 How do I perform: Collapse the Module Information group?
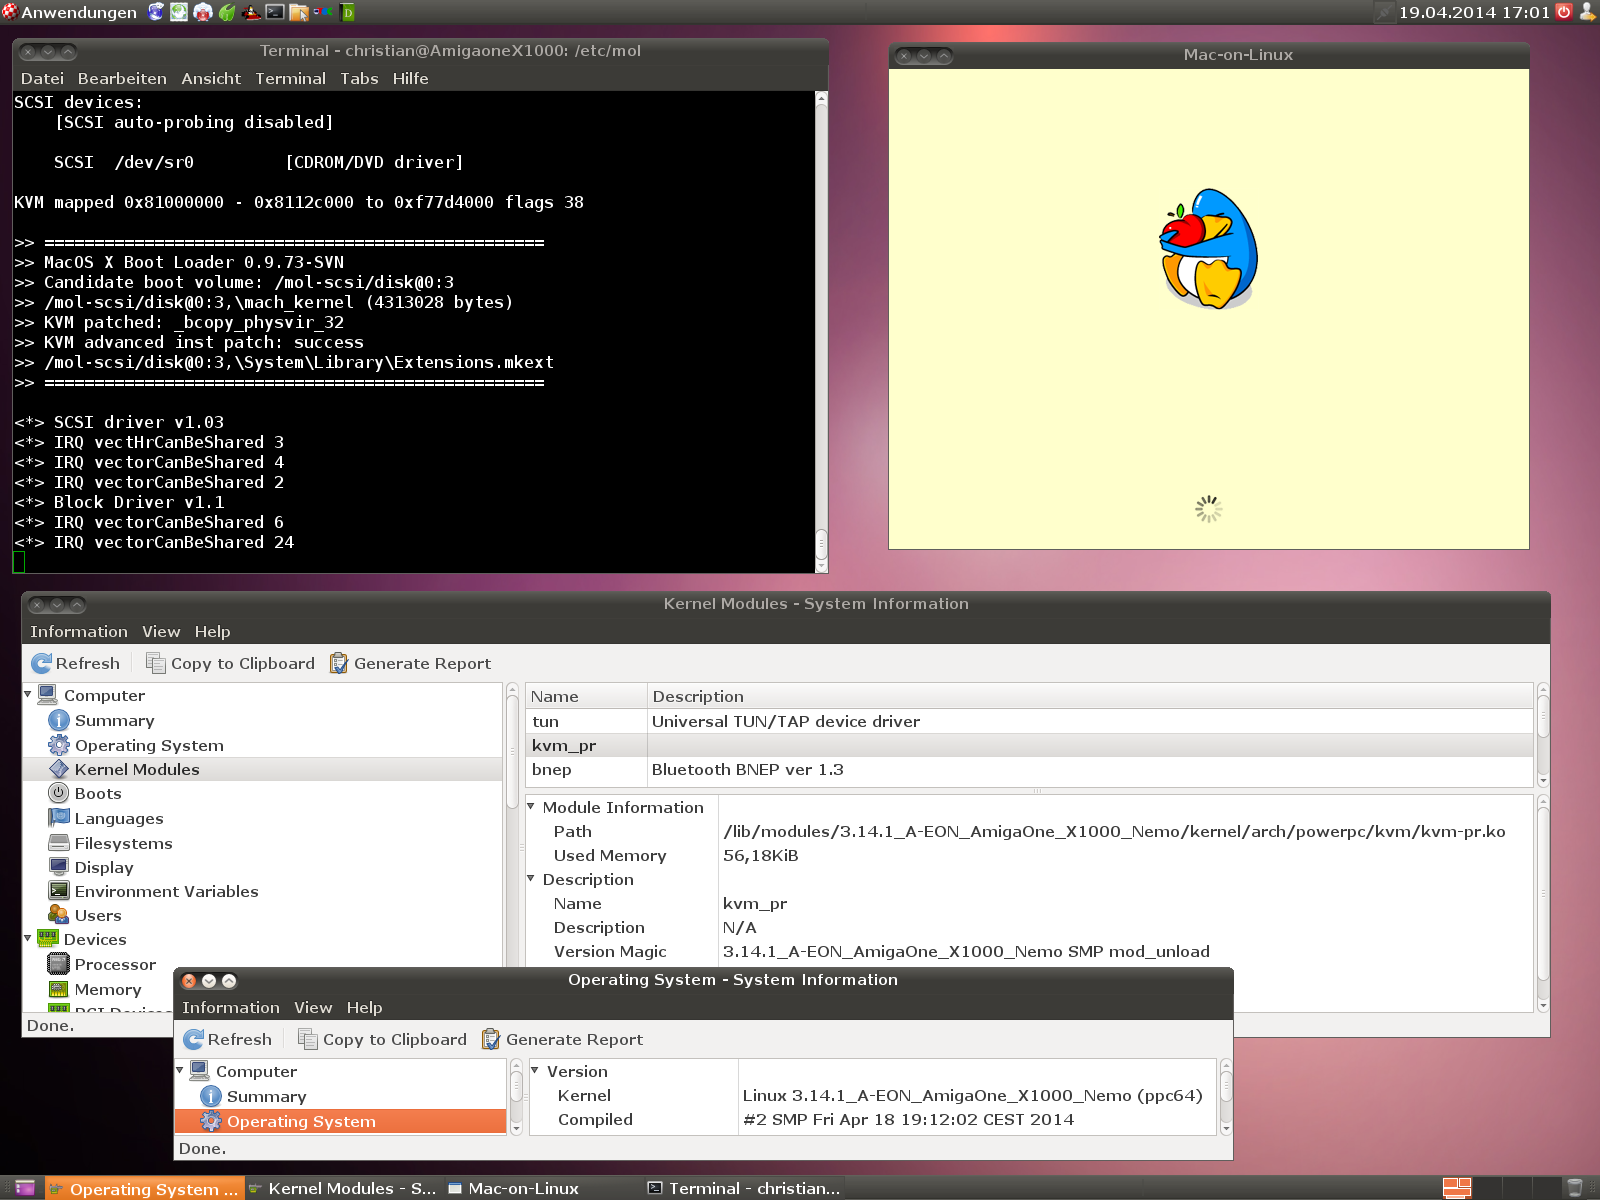(x=531, y=806)
